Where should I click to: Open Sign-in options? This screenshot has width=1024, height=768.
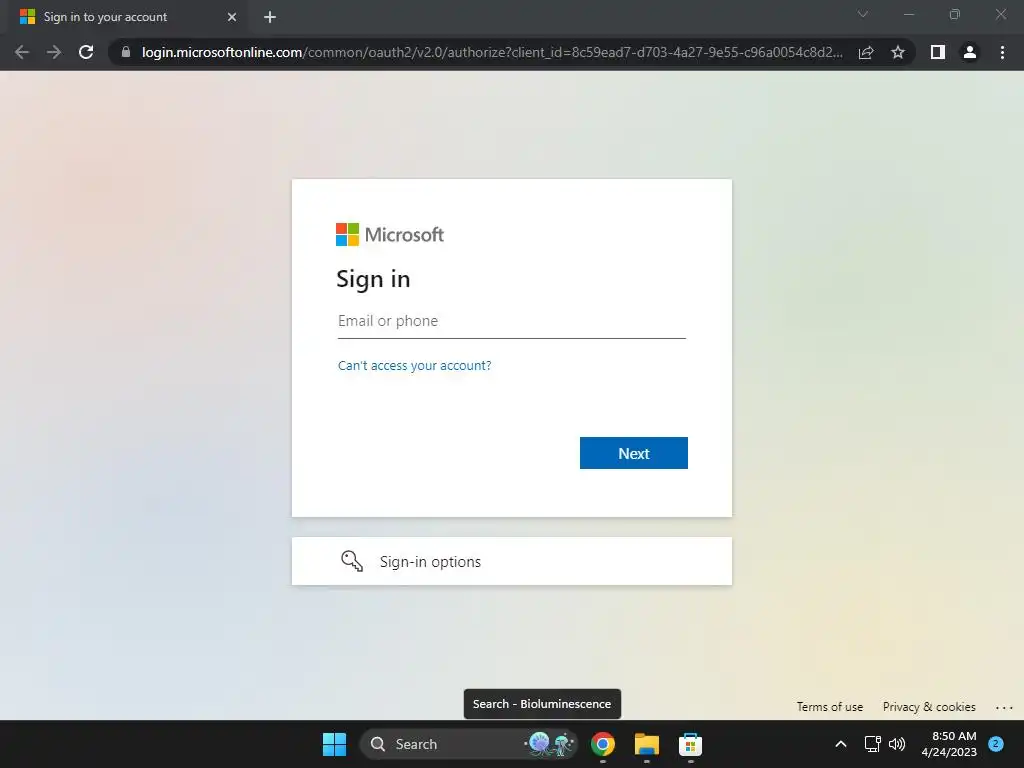(511, 561)
